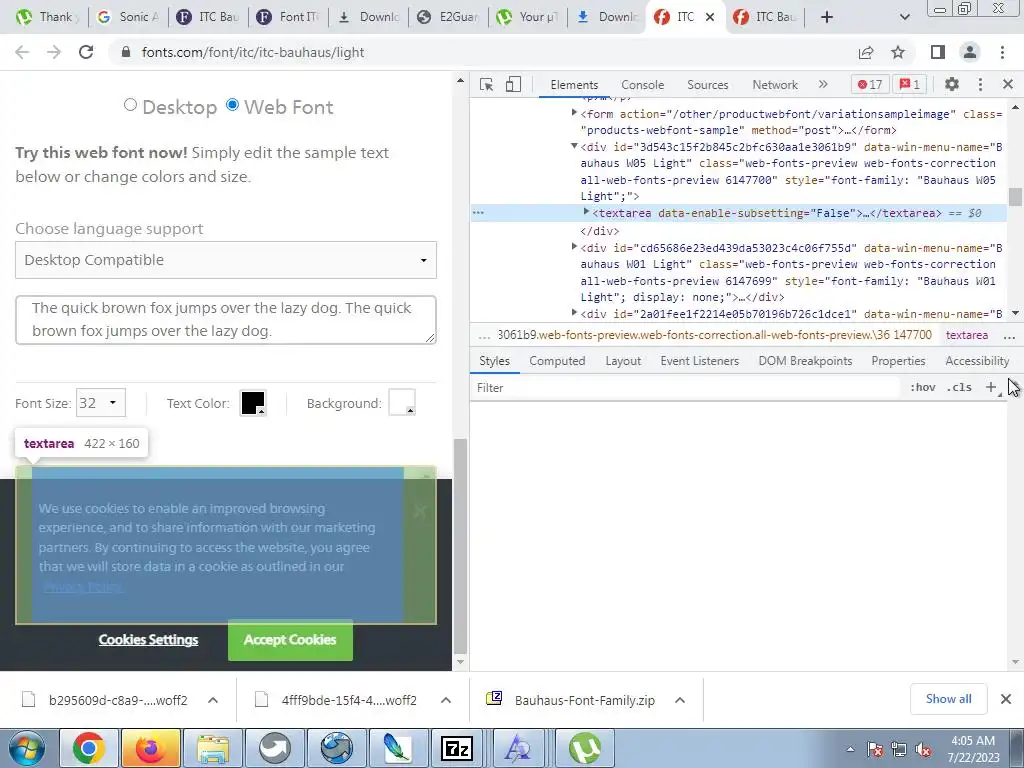Open Firefox from the taskbar

[x=150, y=748]
